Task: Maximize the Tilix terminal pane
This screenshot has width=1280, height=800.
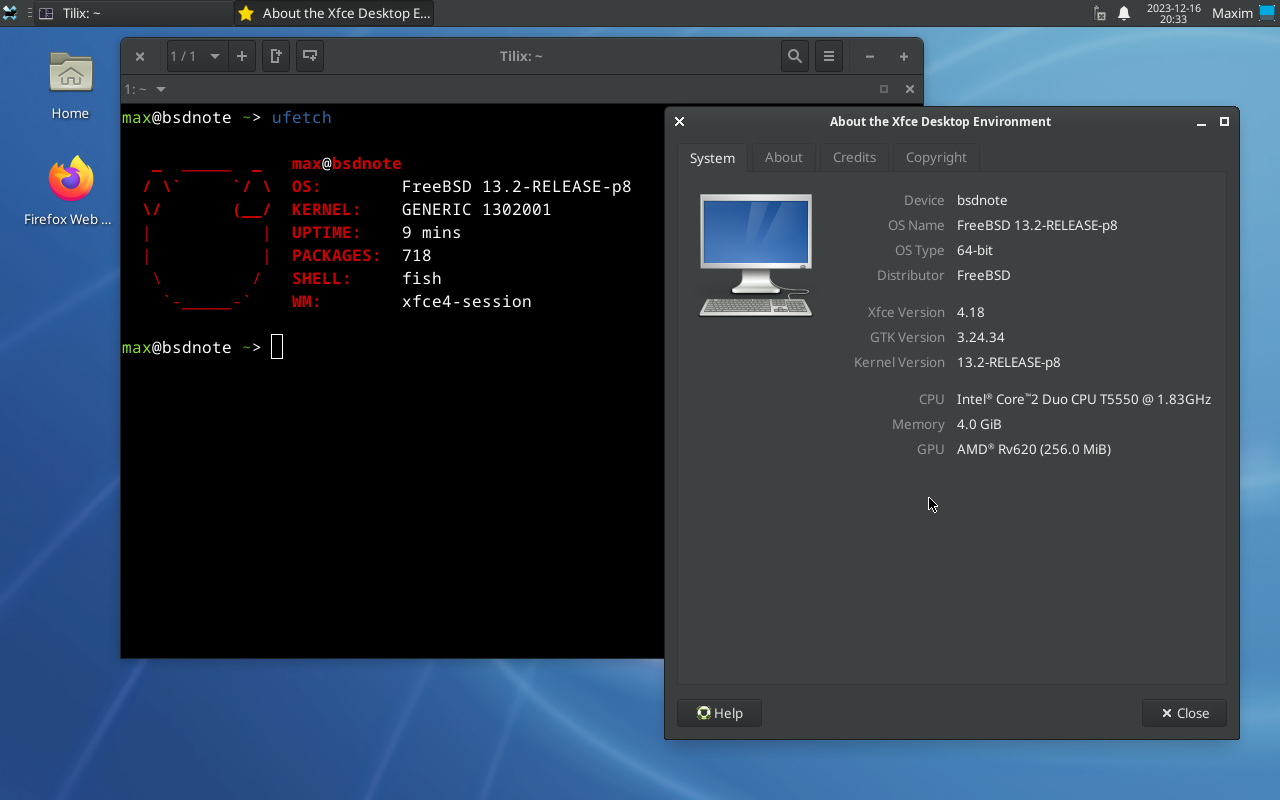Action: [x=884, y=89]
